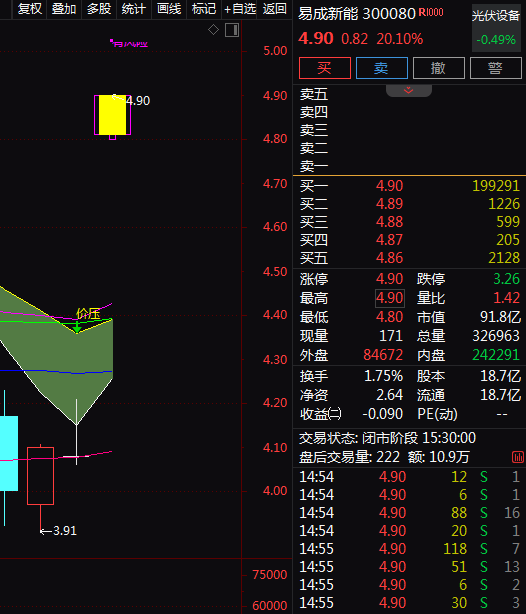
Task: Click boxed 最高 price 4.90
Action: pos(390,298)
